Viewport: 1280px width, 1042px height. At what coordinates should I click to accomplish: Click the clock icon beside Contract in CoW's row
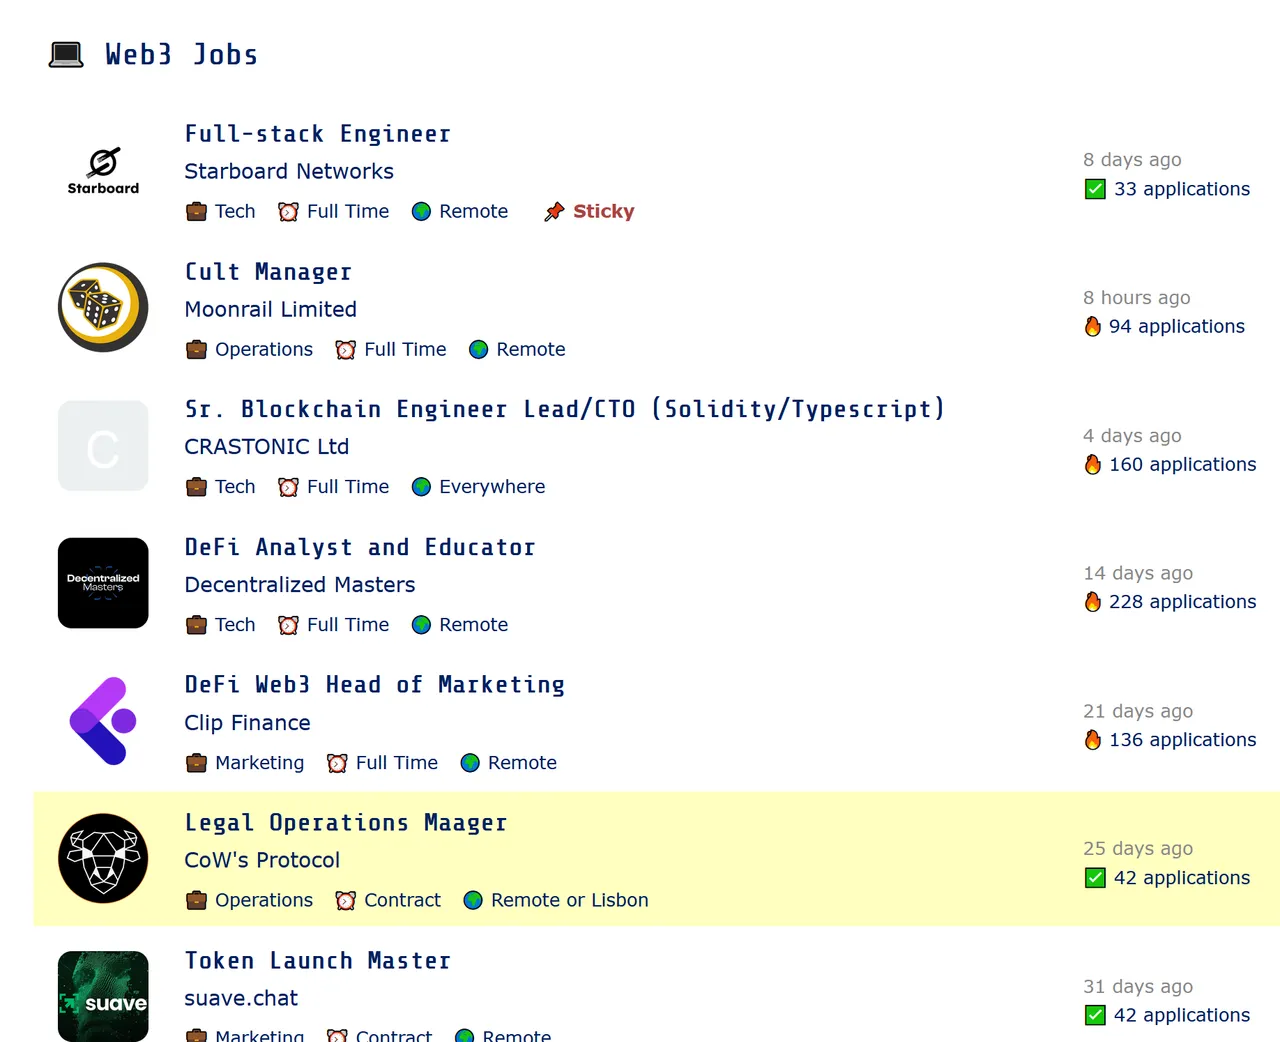(x=345, y=901)
